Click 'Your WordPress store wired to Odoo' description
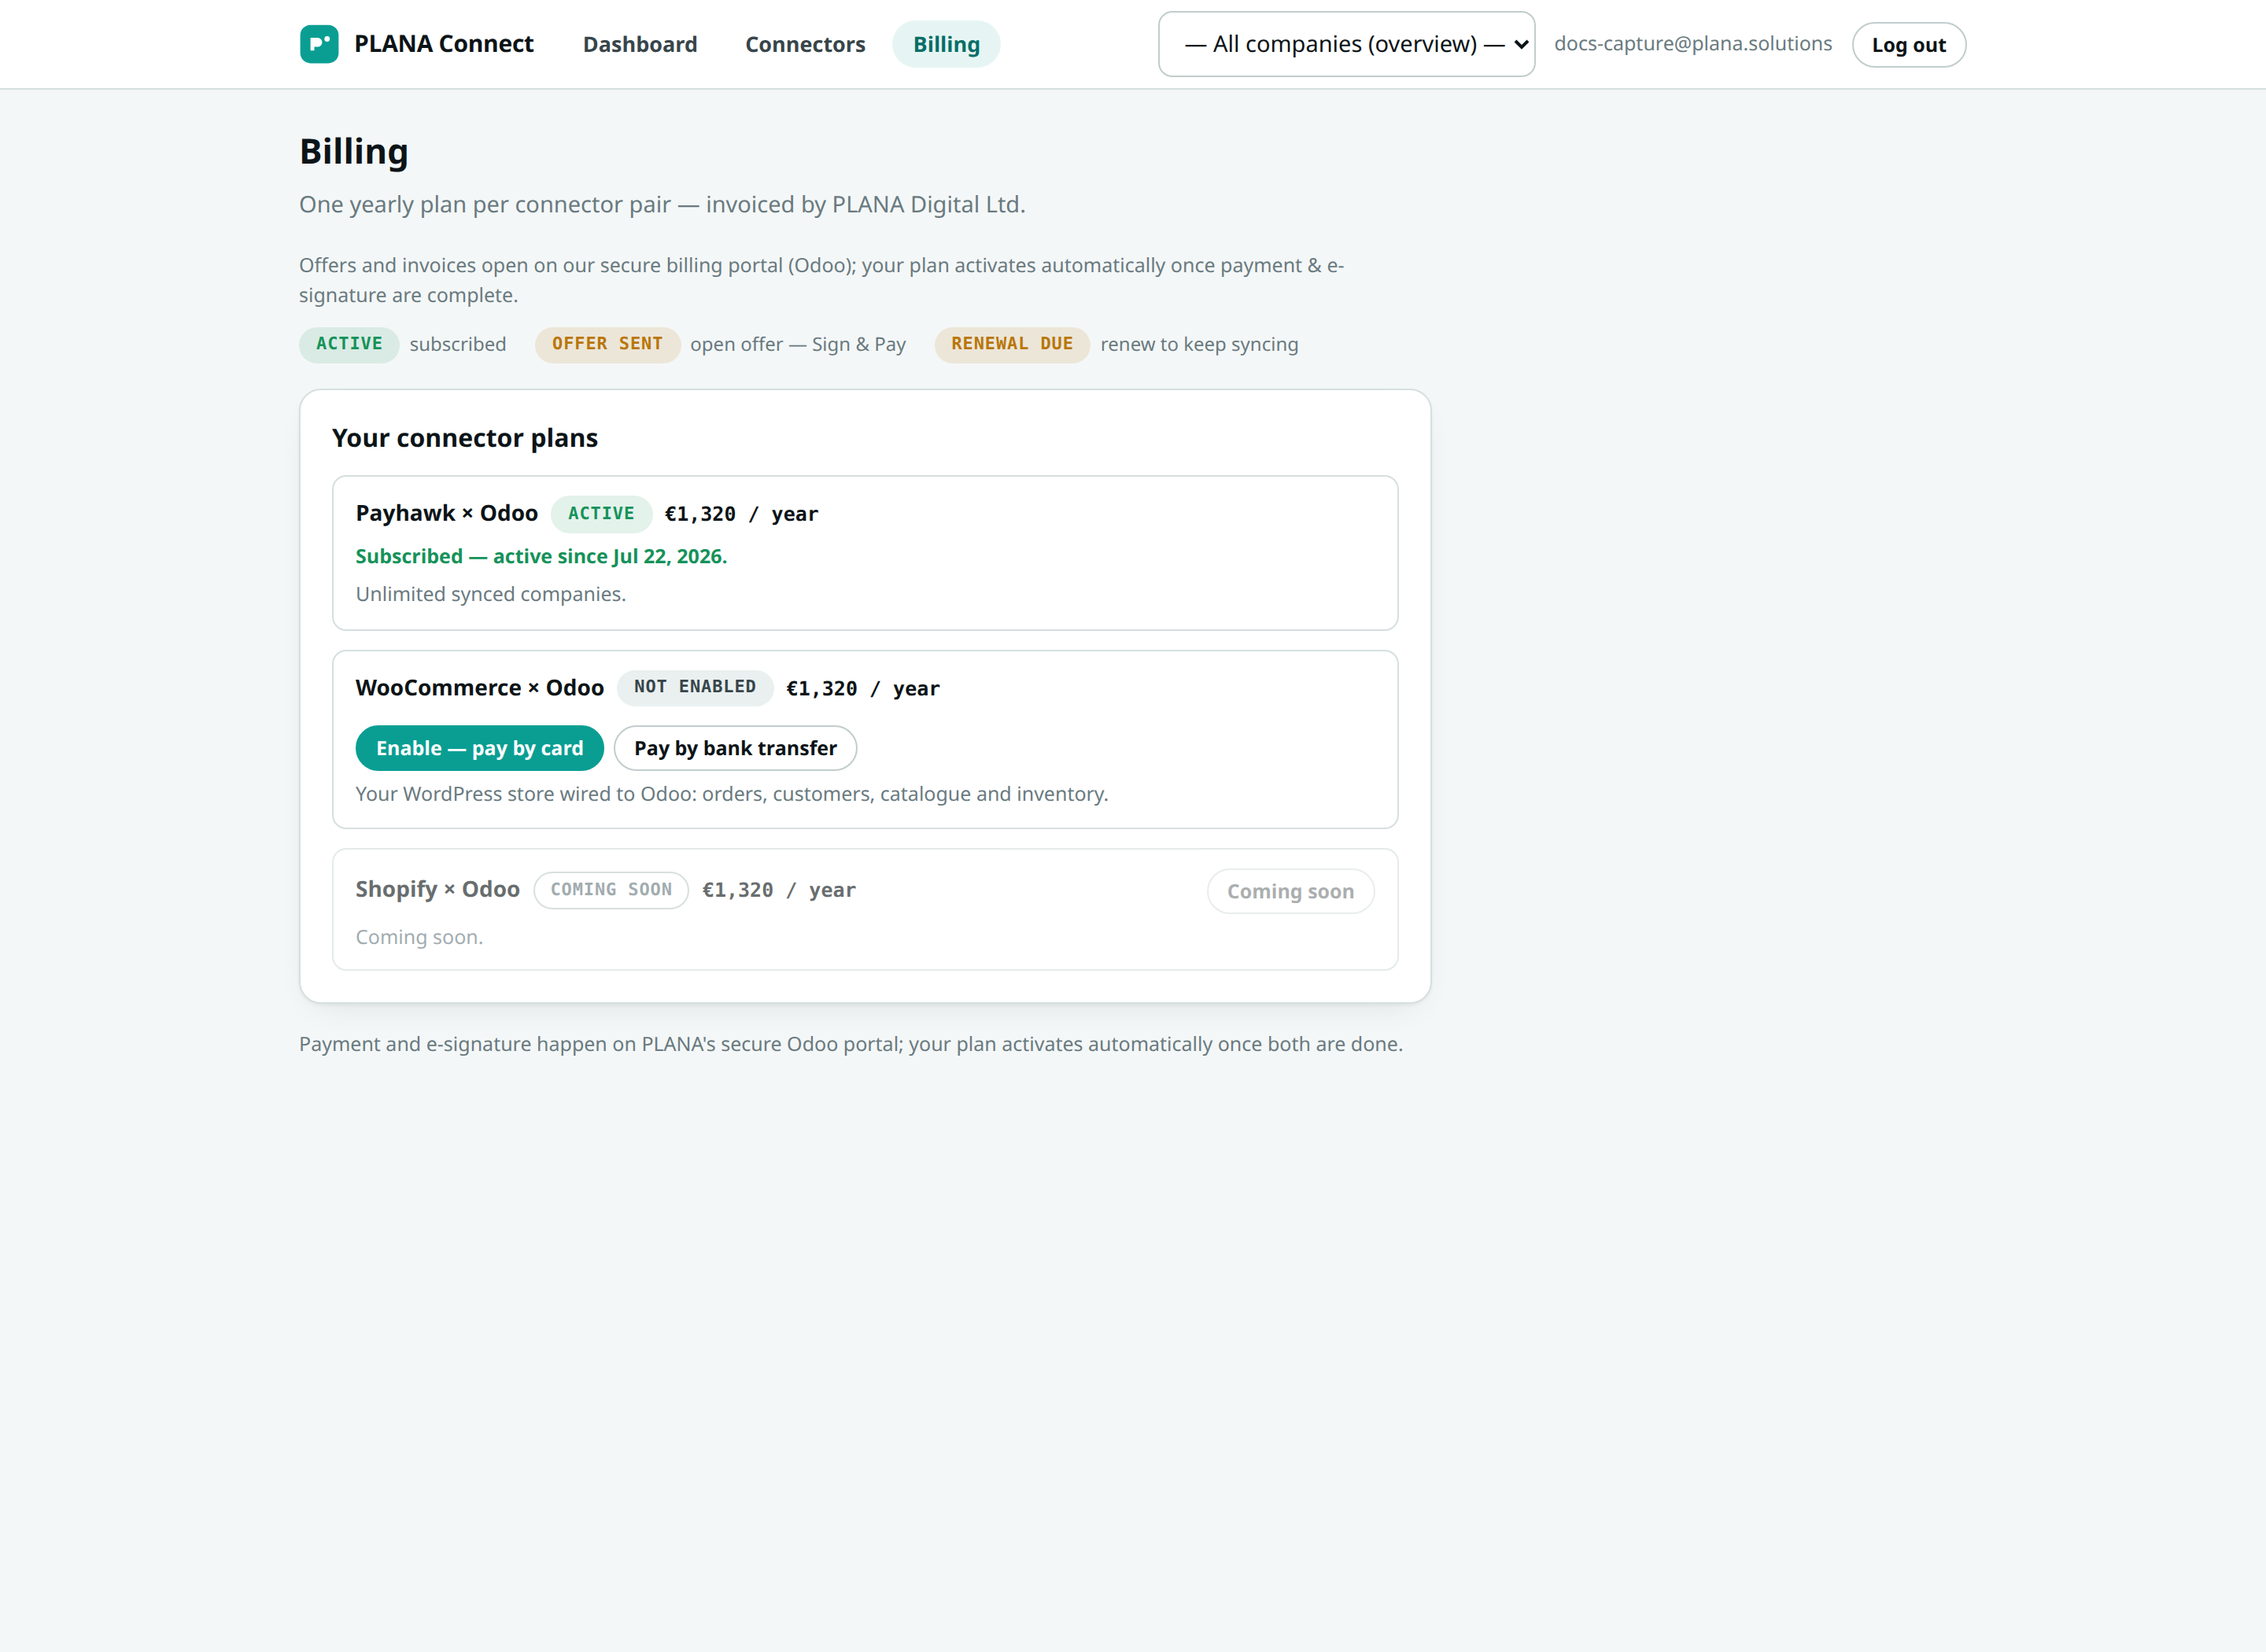 click(732, 794)
